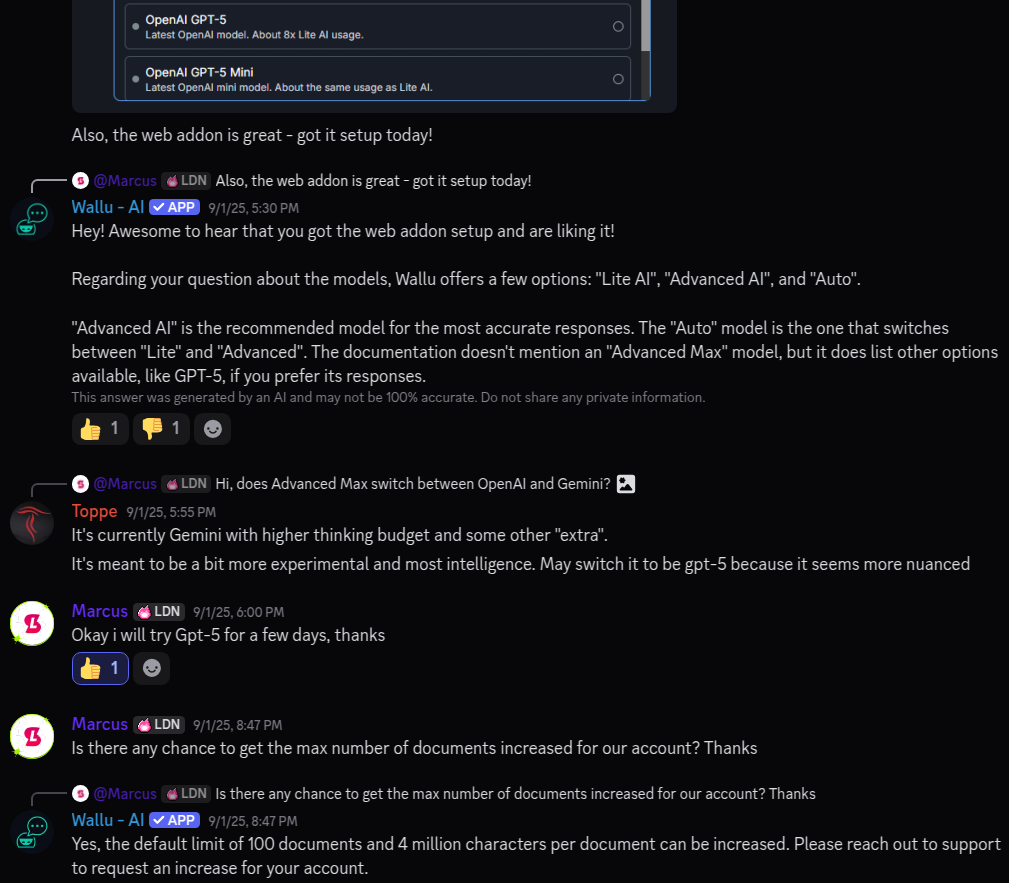Toggle thumbs up on Marcus's Gpt-5 message
The width and height of the screenshot is (1009, 883).
100,668
